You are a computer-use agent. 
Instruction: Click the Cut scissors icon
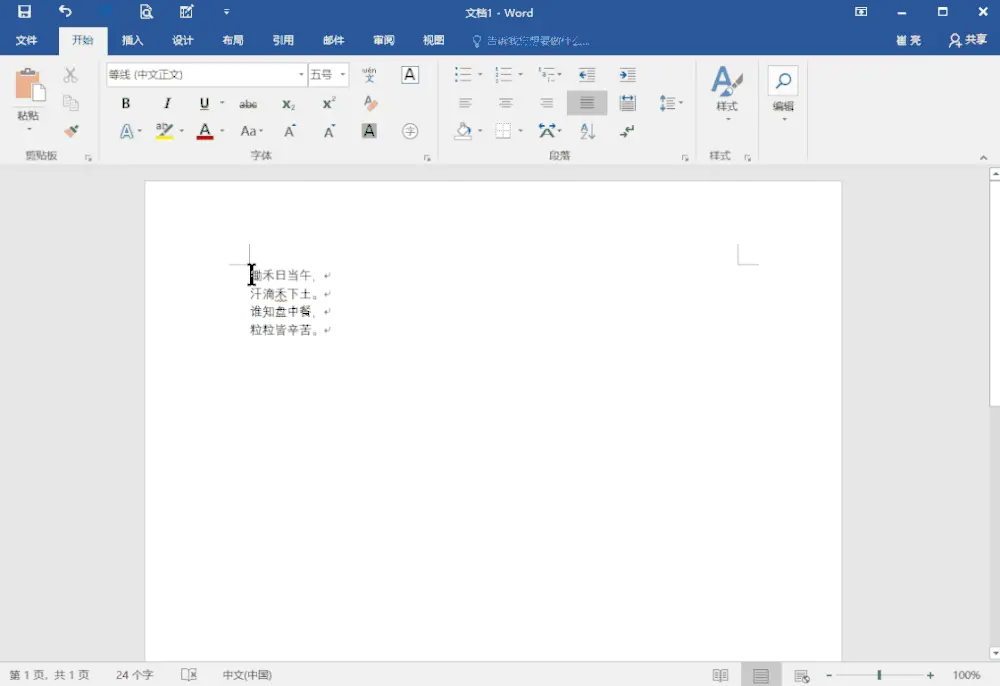(x=71, y=75)
